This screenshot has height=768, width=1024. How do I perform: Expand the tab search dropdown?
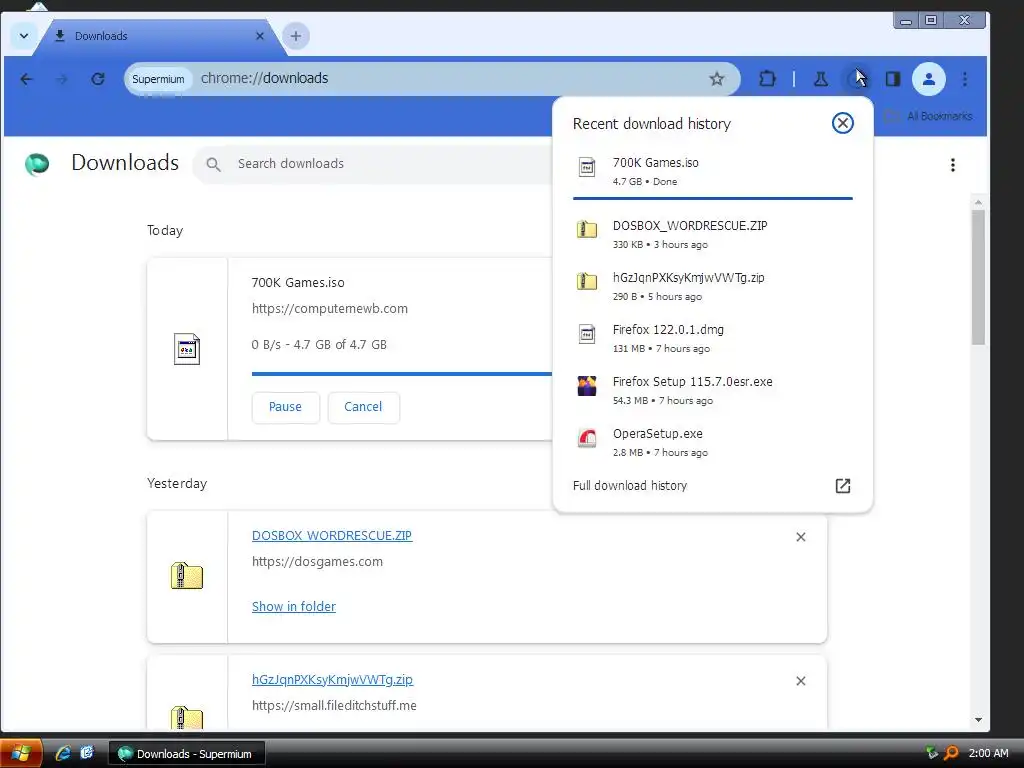coord(24,36)
